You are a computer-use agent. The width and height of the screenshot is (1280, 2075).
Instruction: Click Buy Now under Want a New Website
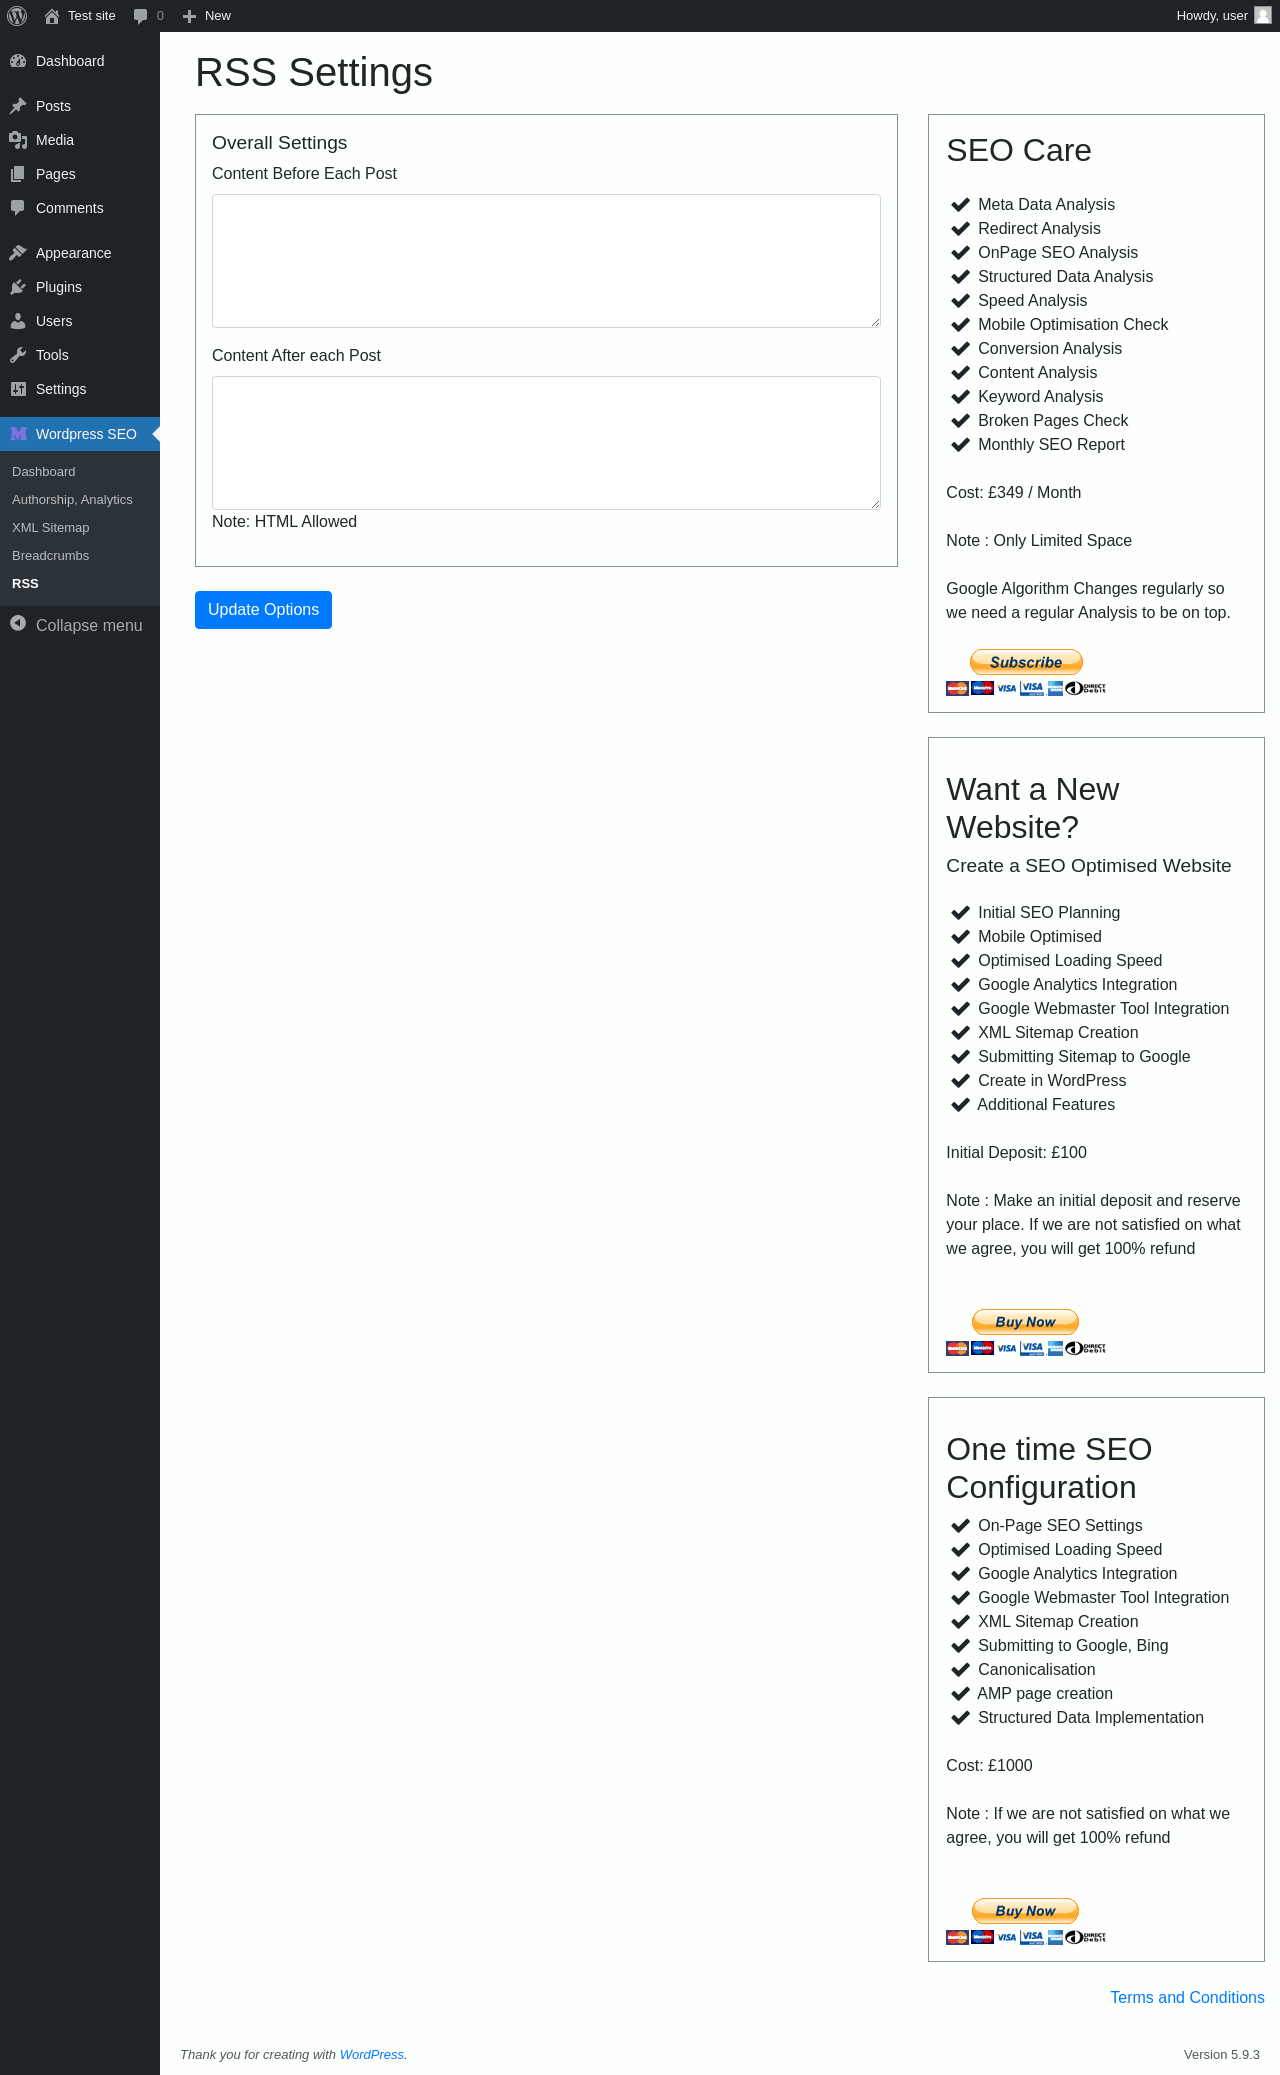(1025, 1322)
